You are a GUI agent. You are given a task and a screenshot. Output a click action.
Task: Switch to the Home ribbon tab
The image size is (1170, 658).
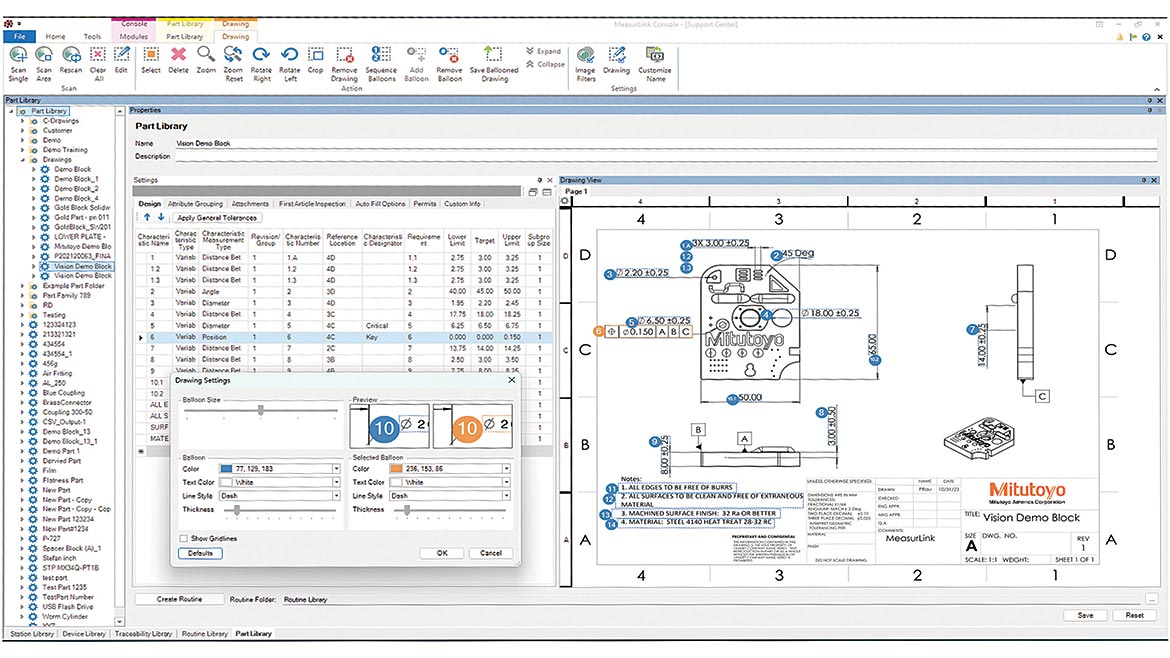tap(55, 36)
